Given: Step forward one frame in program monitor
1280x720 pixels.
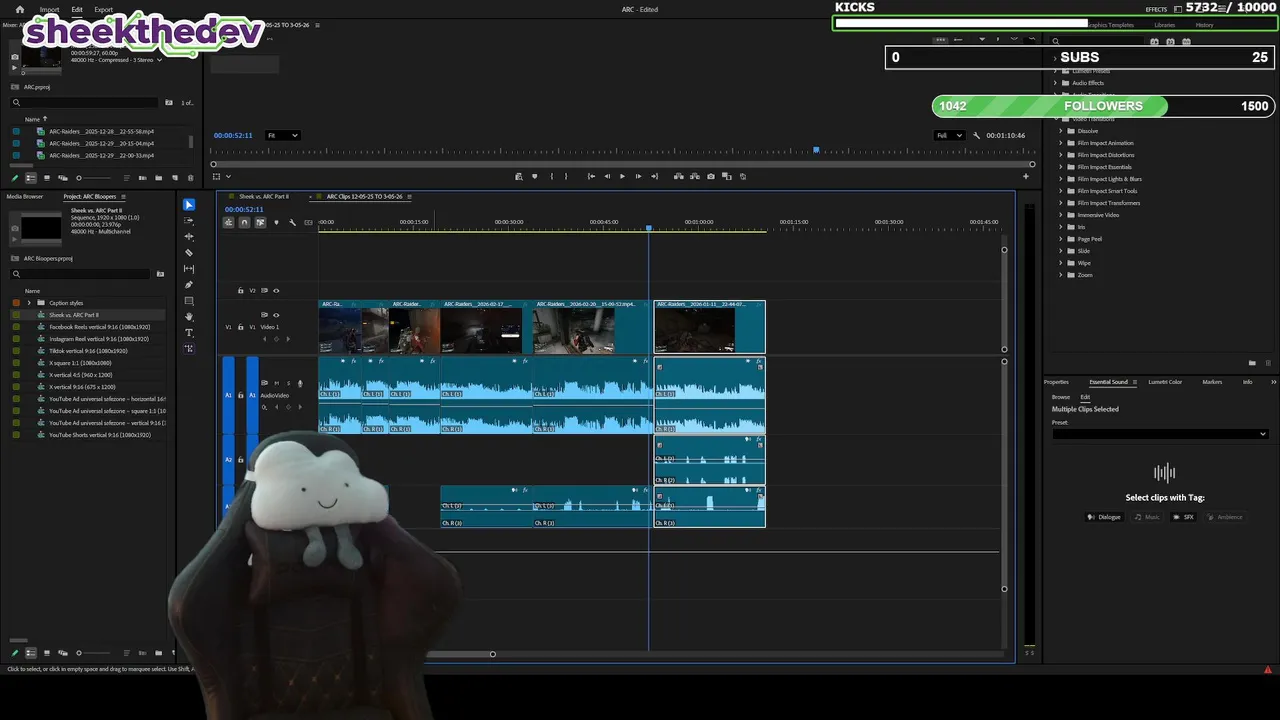Looking at the screenshot, I should [638, 176].
